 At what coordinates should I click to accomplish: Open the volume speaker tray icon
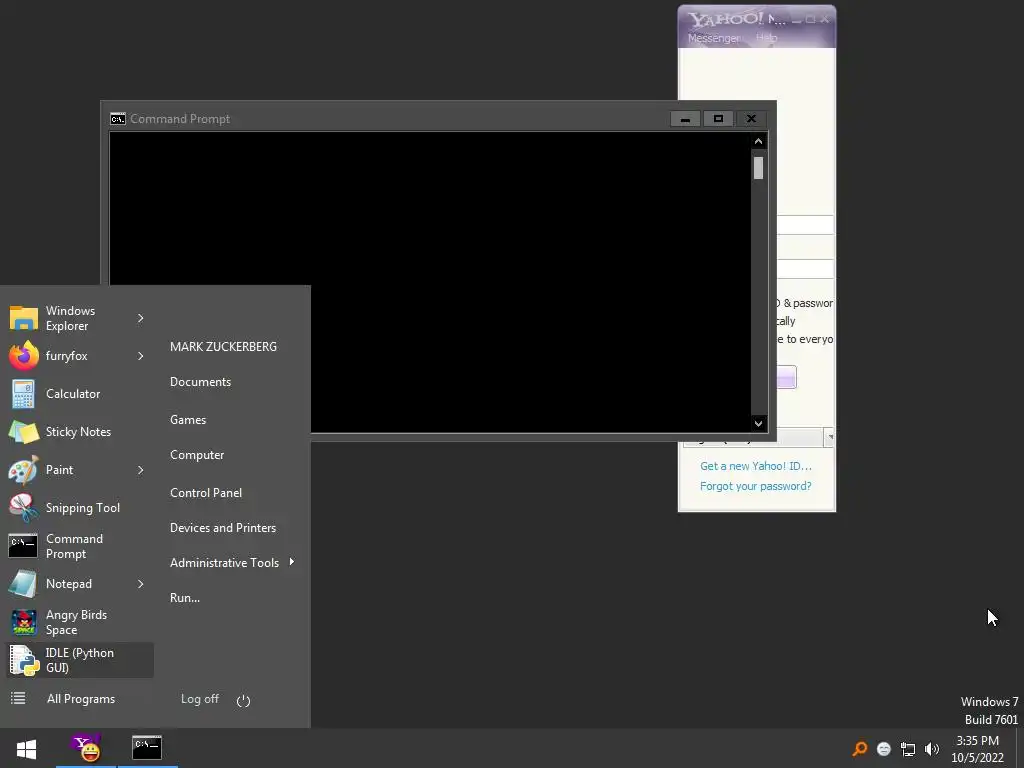pyautogui.click(x=932, y=748)
